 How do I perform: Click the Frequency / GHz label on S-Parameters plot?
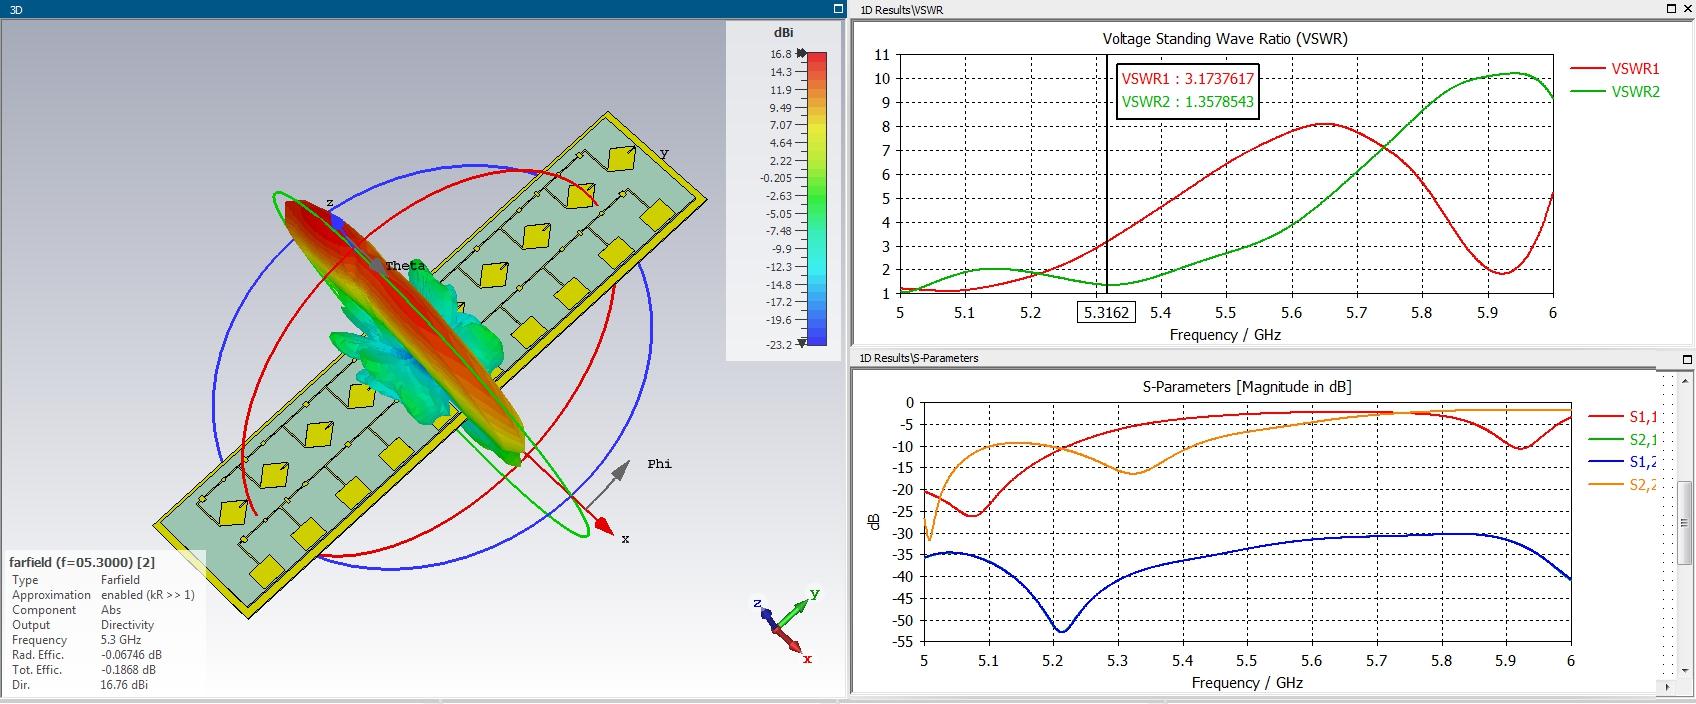[x=1247, y=683]
